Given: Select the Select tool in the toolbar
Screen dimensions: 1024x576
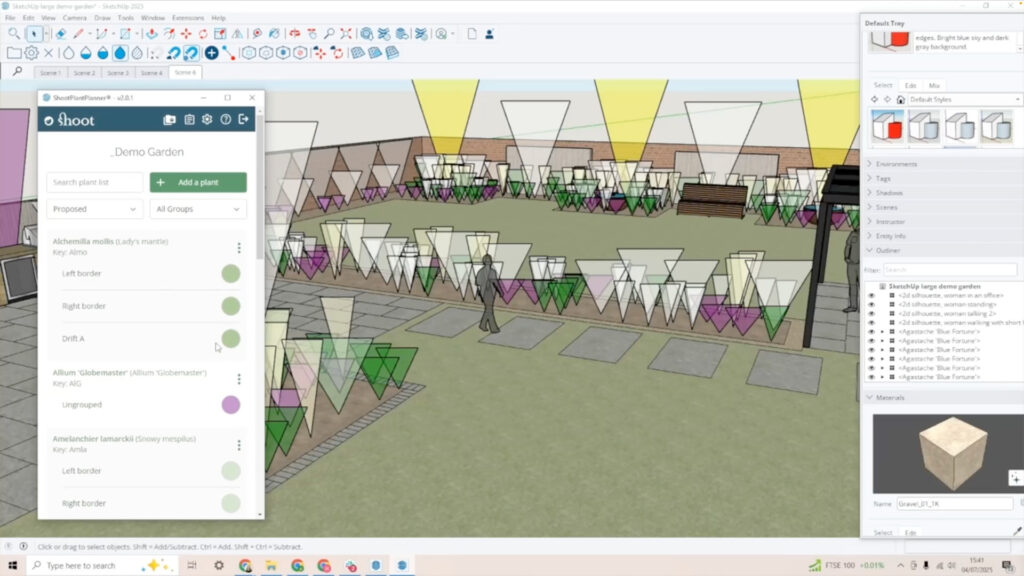Looking at the screenshot, I should coord(33,32).
